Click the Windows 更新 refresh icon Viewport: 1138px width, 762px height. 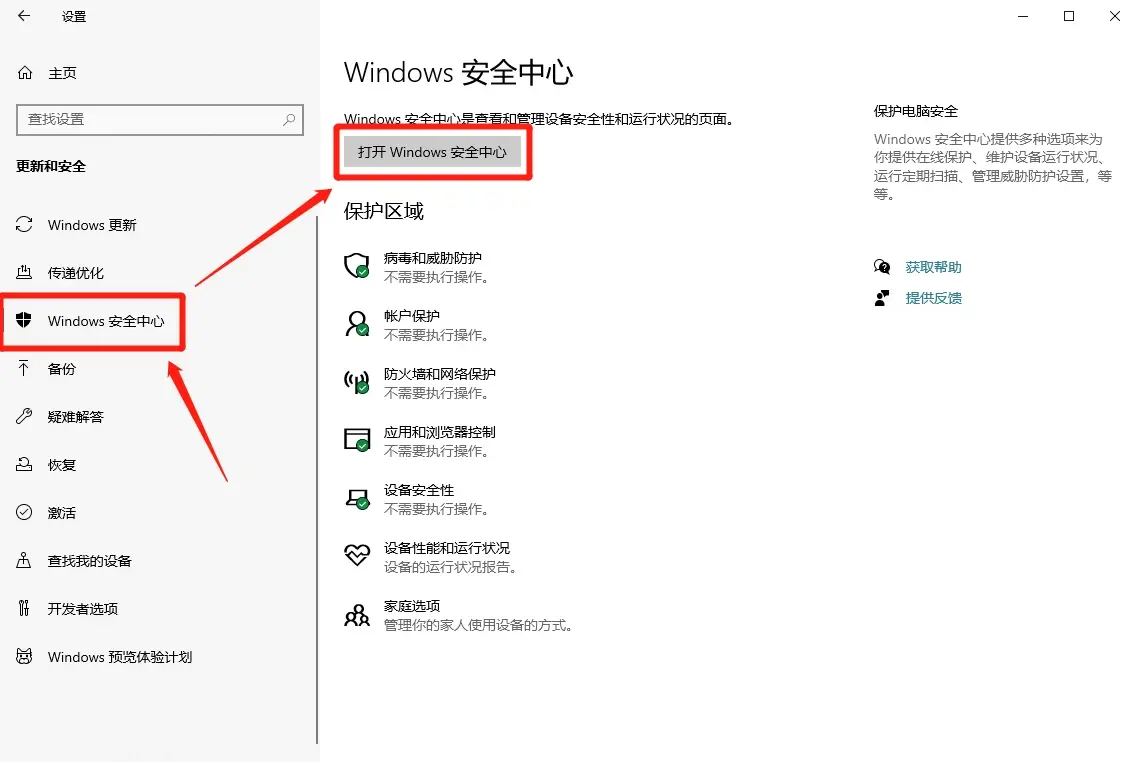(x=24, y=225)
